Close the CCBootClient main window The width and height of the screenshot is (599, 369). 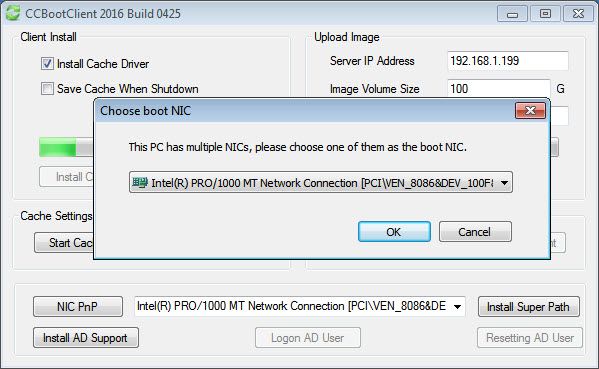coord(578,14)
